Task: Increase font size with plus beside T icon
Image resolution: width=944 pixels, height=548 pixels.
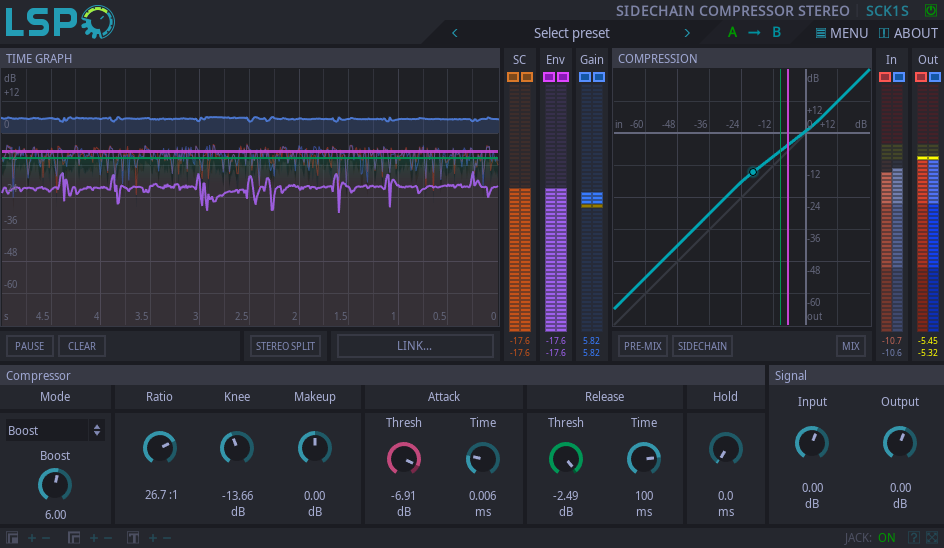Action: [152, 538]
